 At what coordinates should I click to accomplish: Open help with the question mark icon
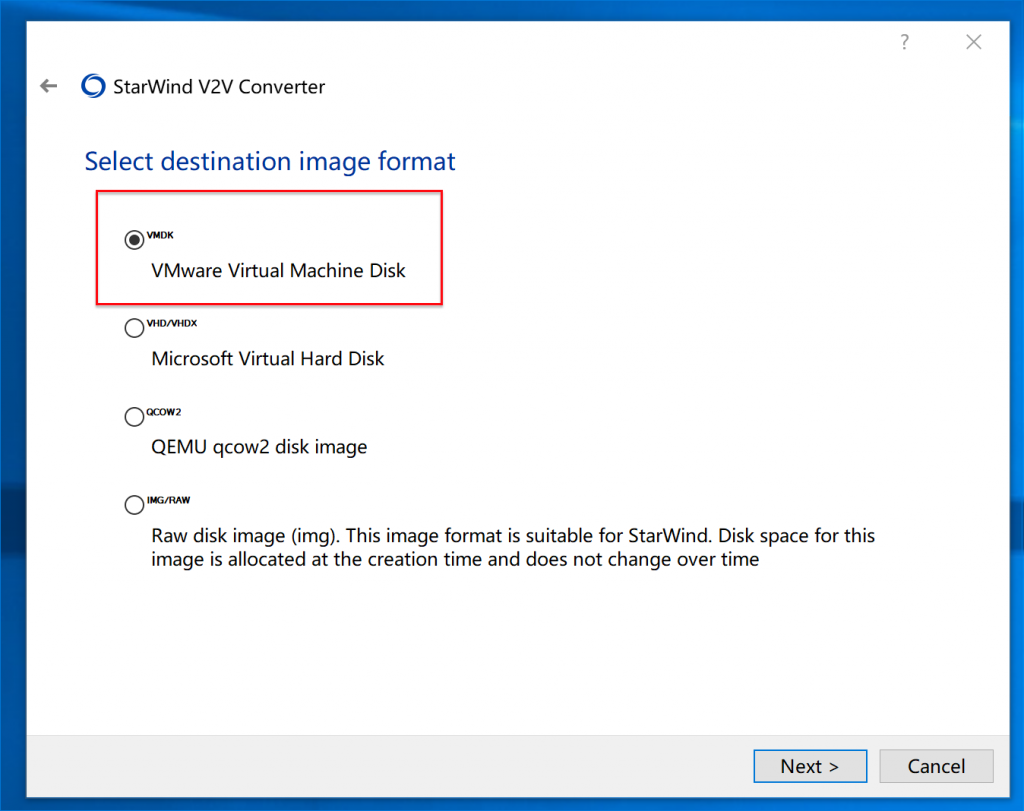pyautogui.click(x=904, y=42)
